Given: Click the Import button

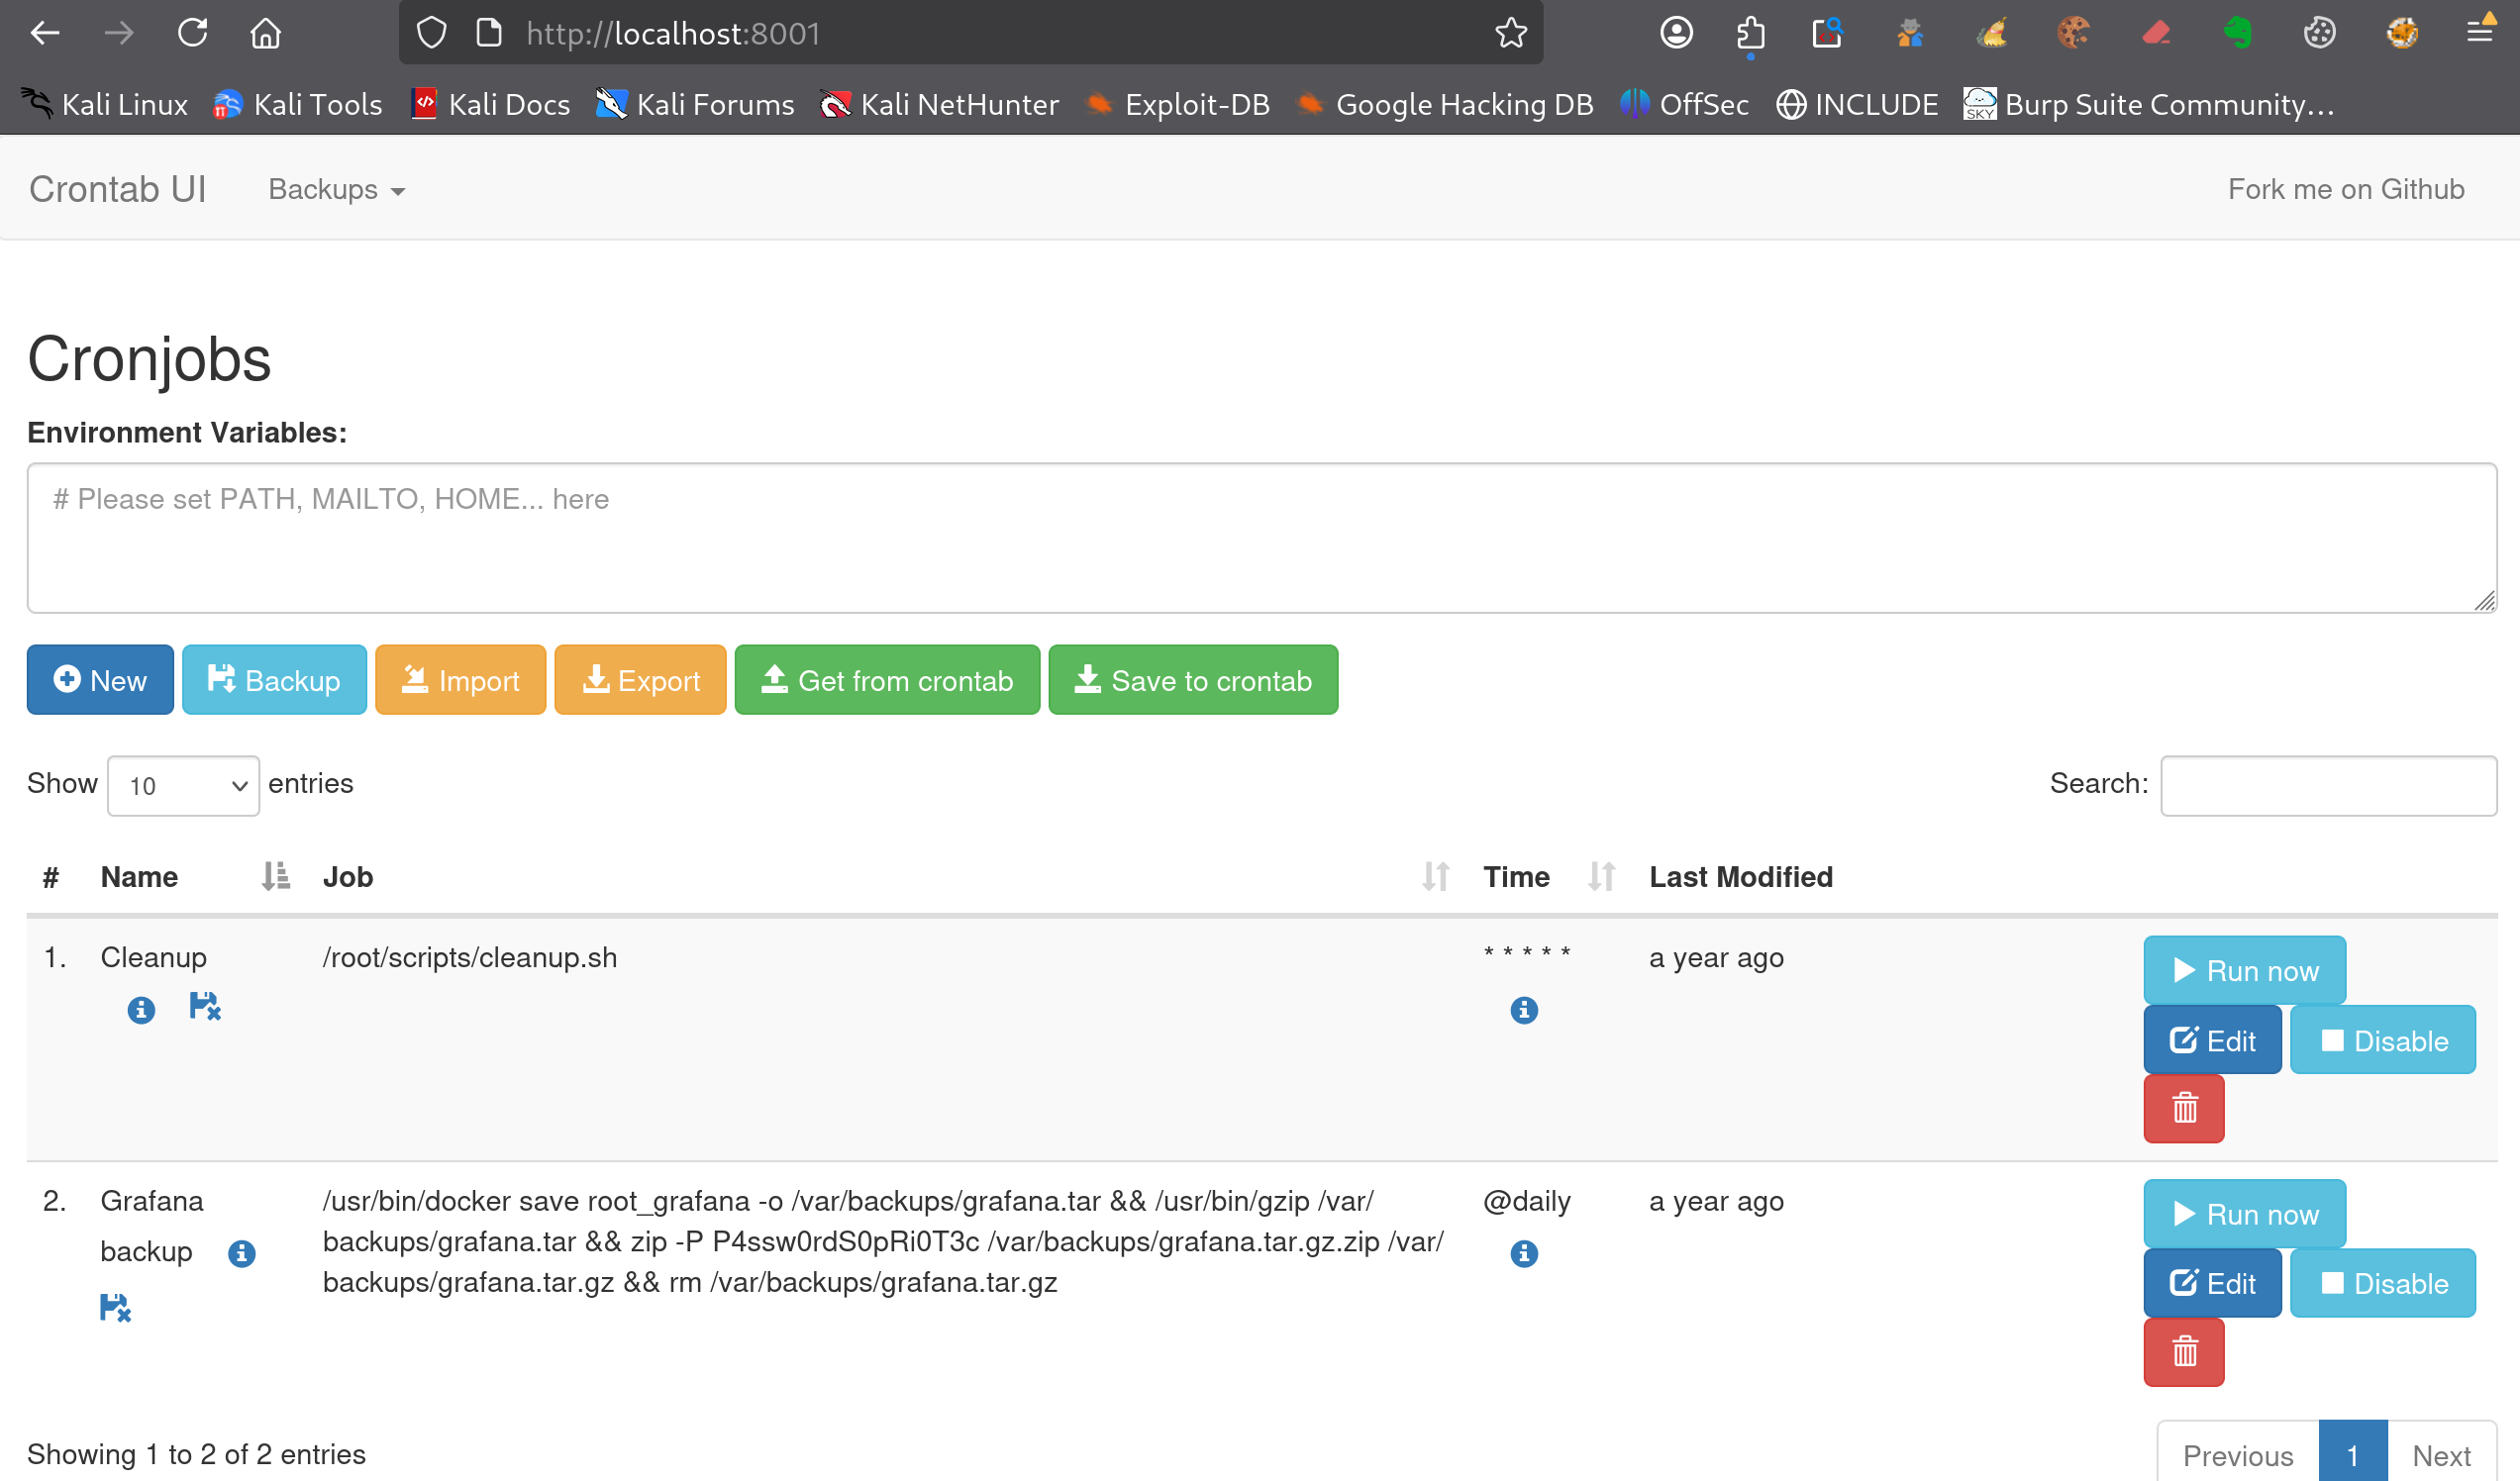Looking at the screenshot, I should coord(460,680).
